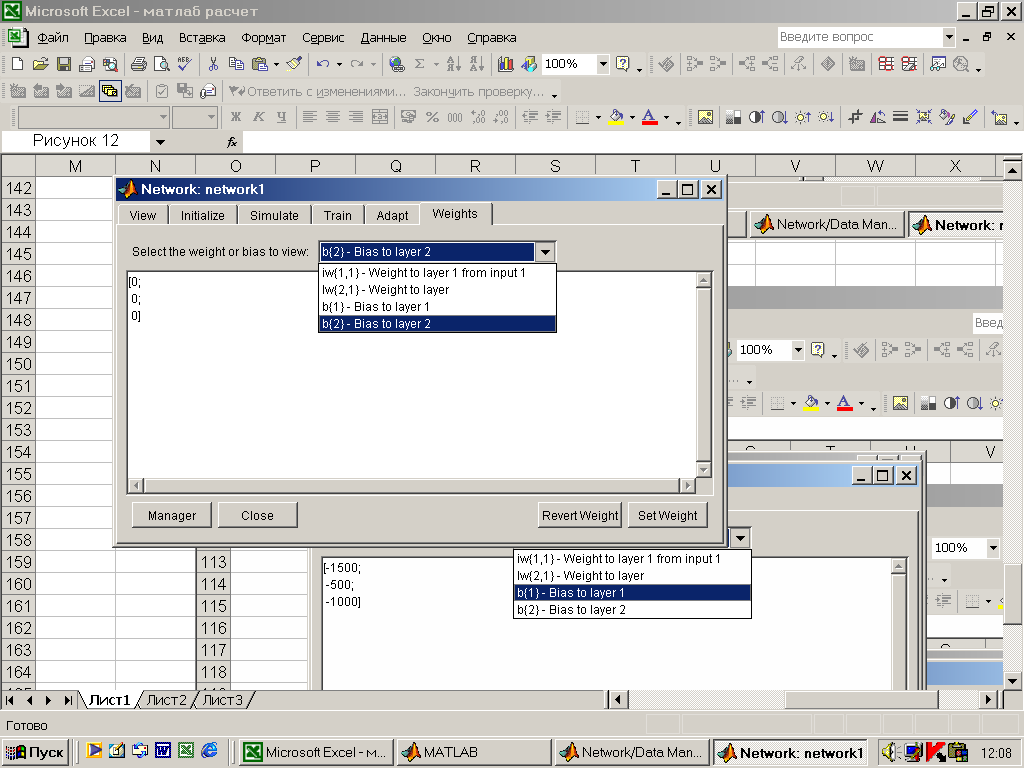Click the More Contrast icon
This screenshot has height=768, width=1024.
756,118
